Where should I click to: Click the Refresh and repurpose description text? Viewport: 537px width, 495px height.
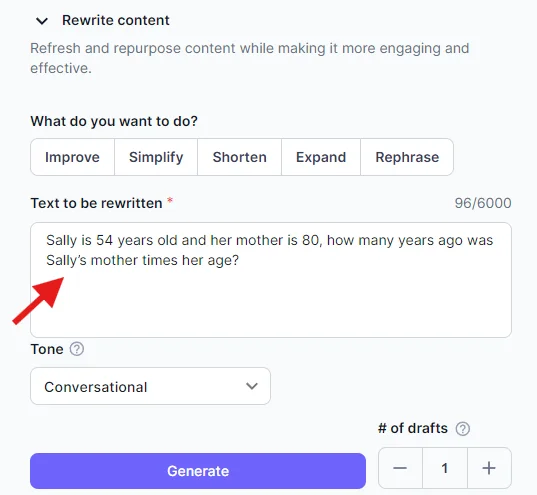click(x=250, y=58)
